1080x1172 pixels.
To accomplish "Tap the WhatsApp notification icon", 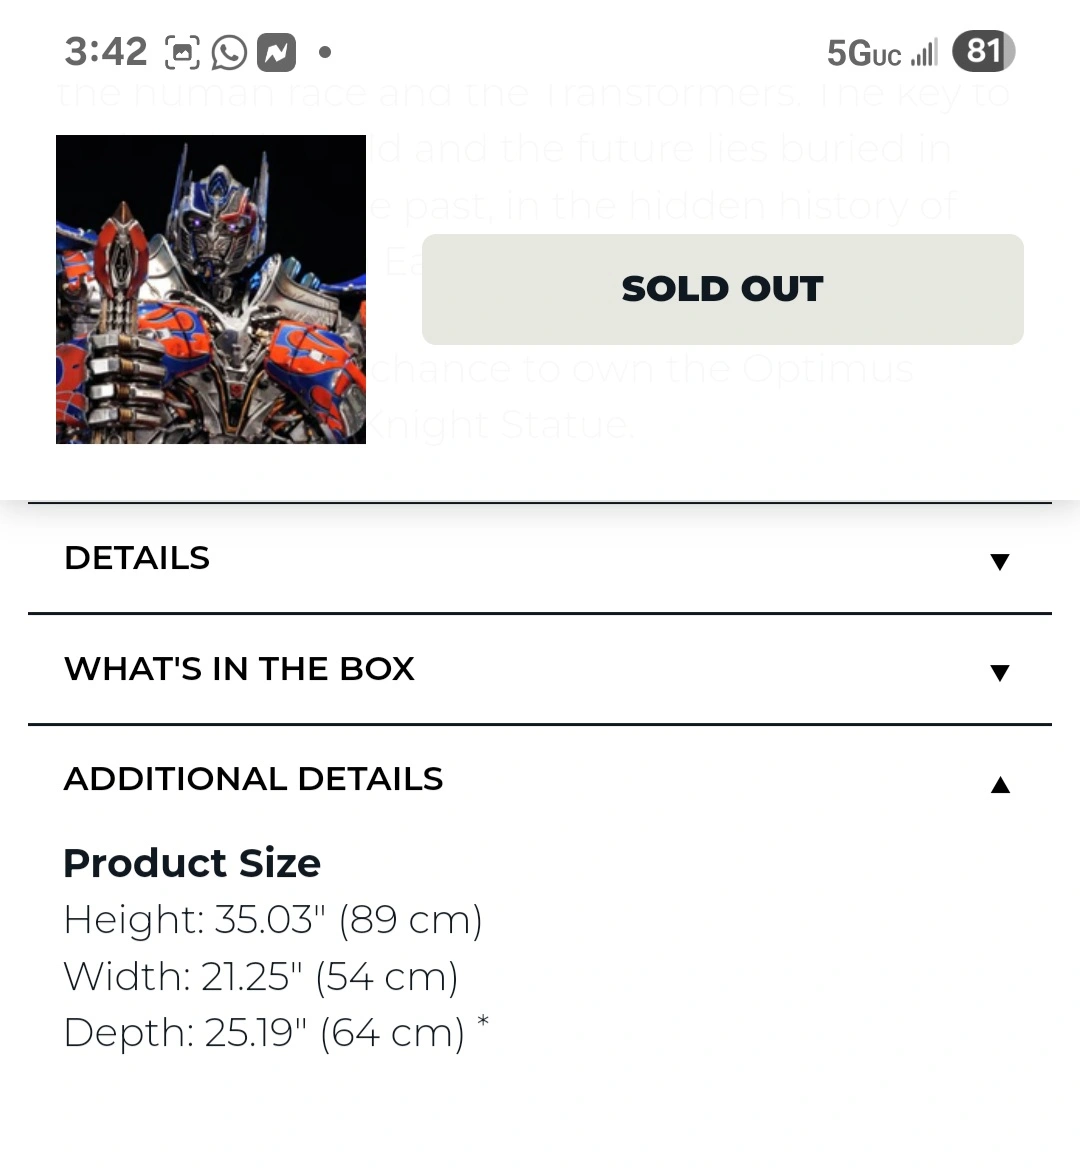I will 229,52.
